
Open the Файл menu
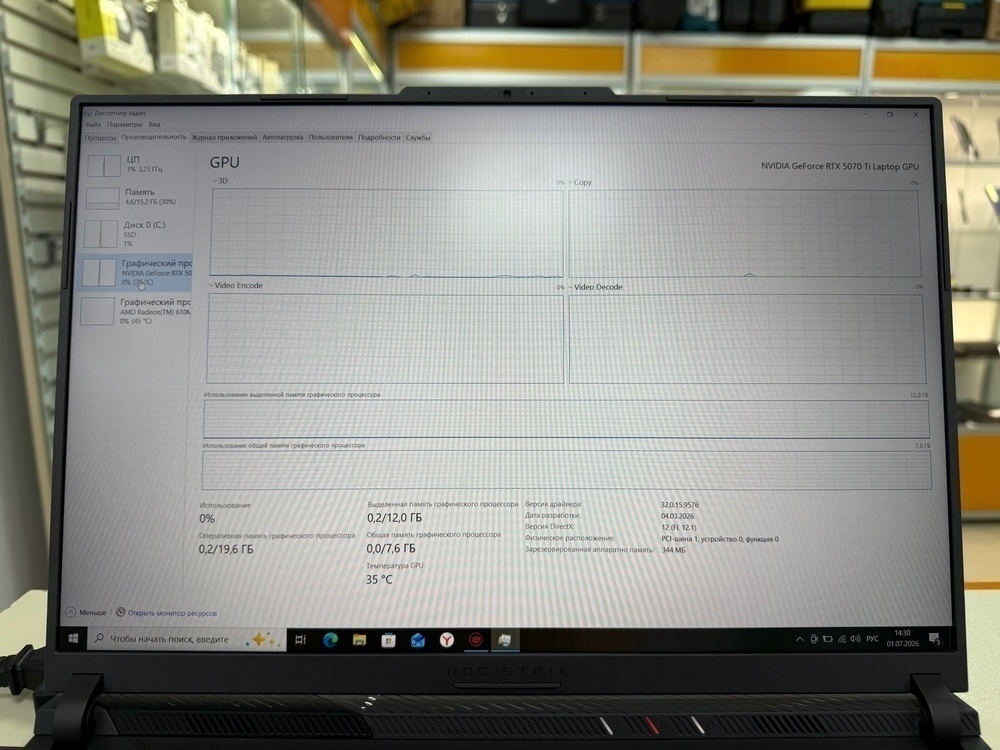pyautogui.click(x=93, y=124)
